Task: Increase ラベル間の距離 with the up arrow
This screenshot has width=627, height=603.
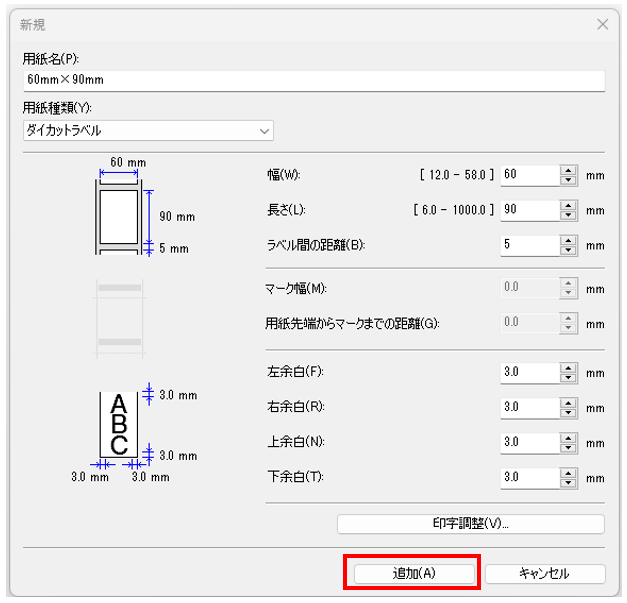Action: tap(569, 239)
